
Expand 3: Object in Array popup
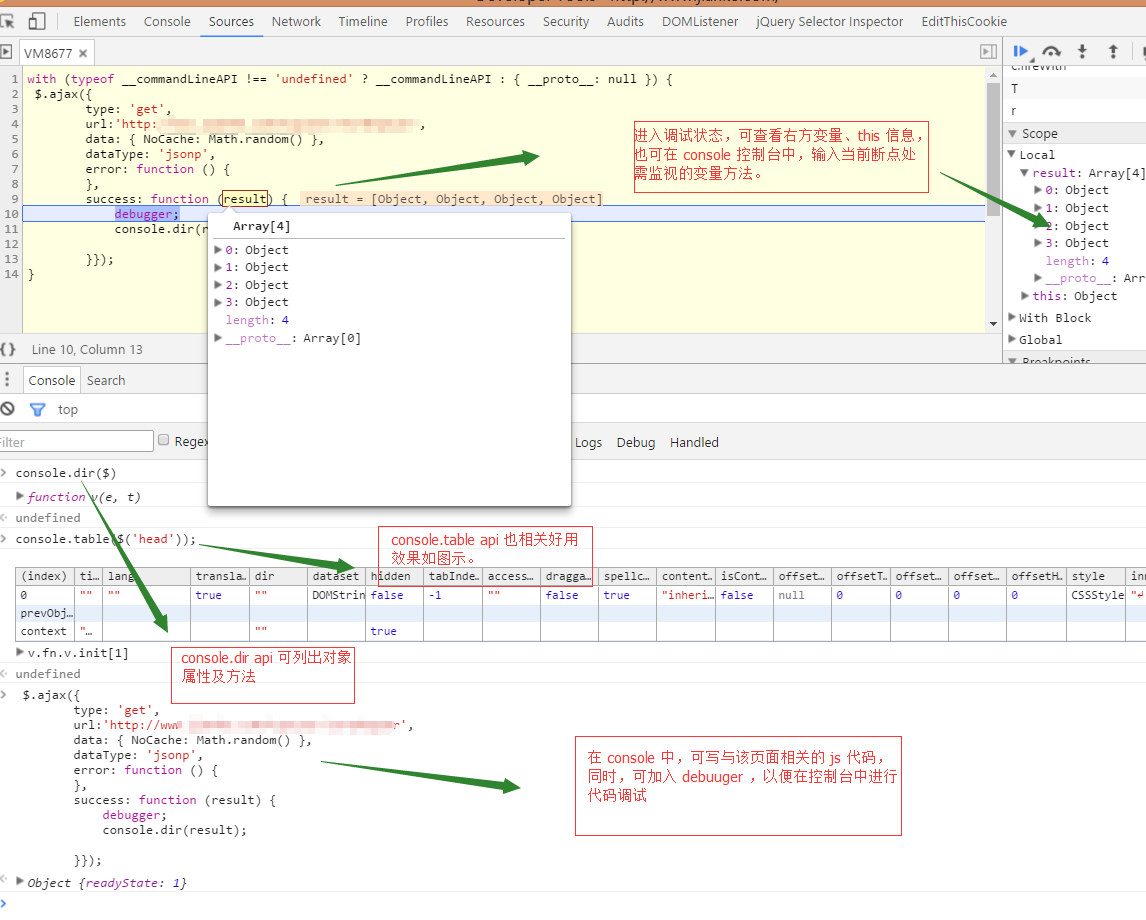[x=218, y=302]
